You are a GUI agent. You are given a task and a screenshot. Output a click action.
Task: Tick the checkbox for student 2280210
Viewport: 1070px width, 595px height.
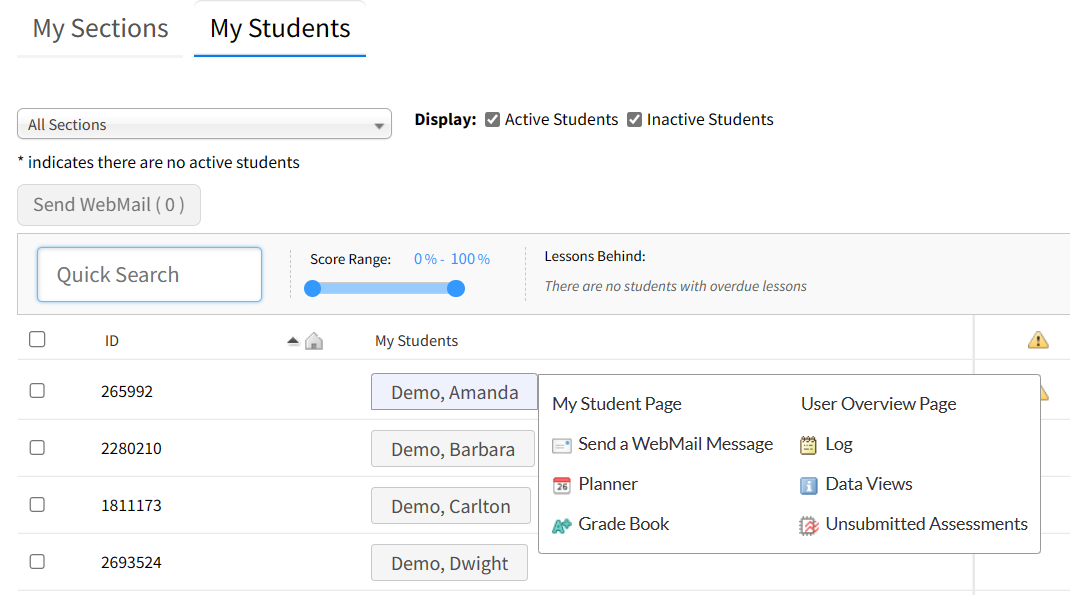point(37,448)
